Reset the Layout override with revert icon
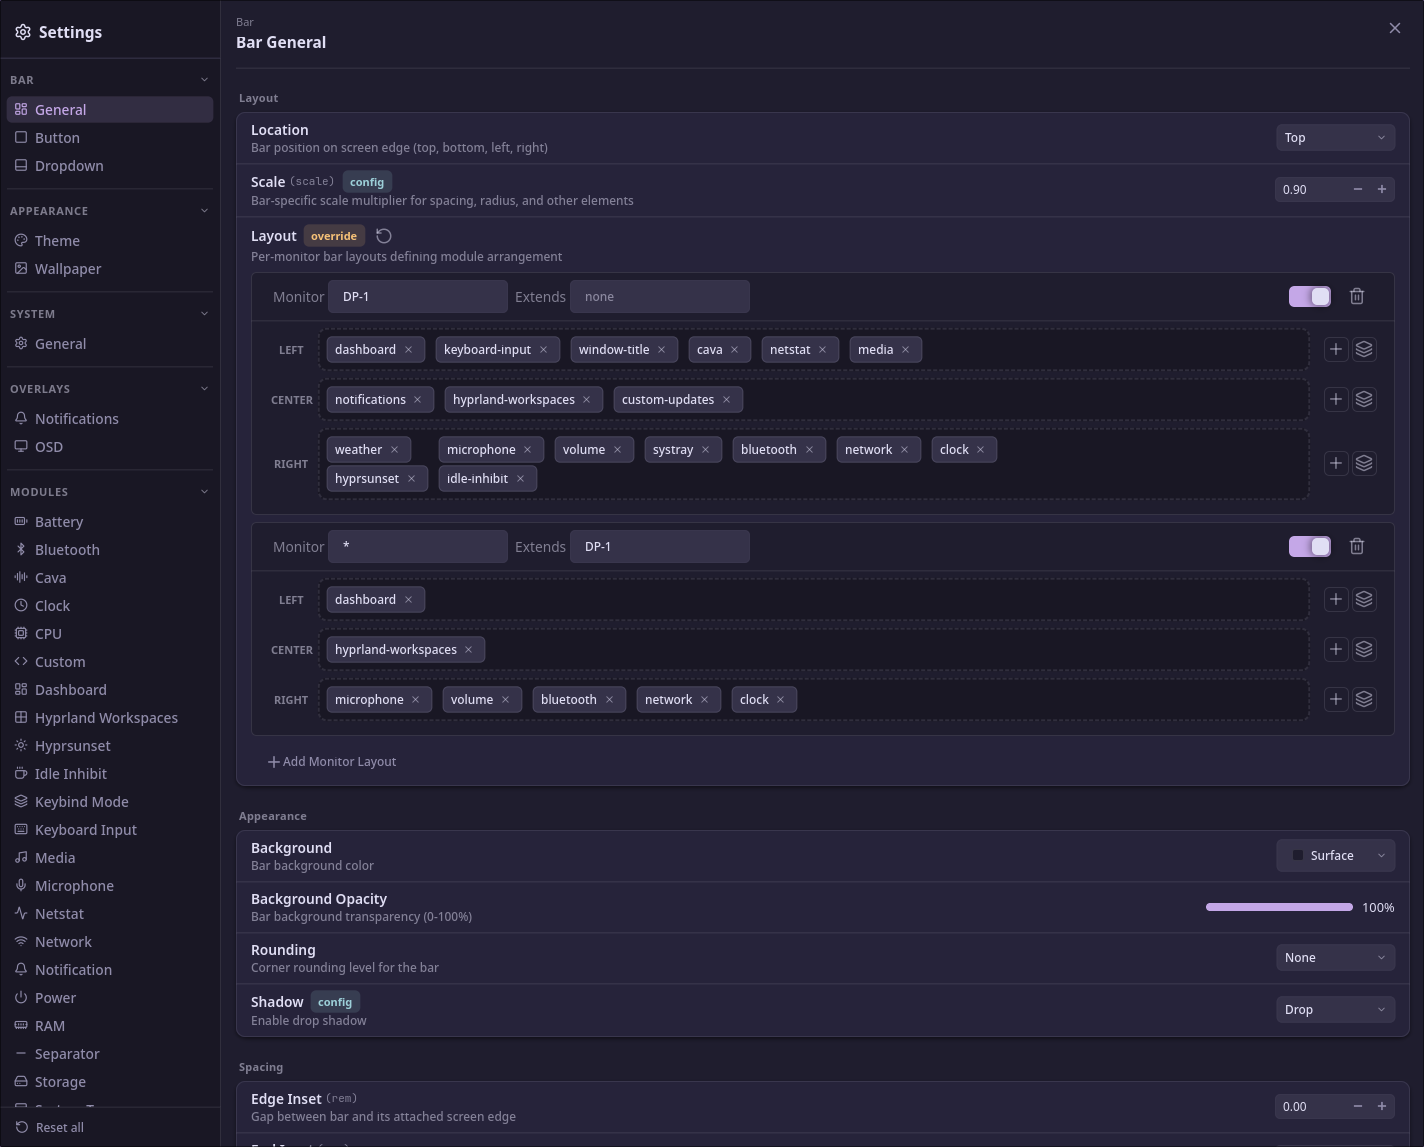Screen dimensions: 1424x1147 click(x=384, y=236)
